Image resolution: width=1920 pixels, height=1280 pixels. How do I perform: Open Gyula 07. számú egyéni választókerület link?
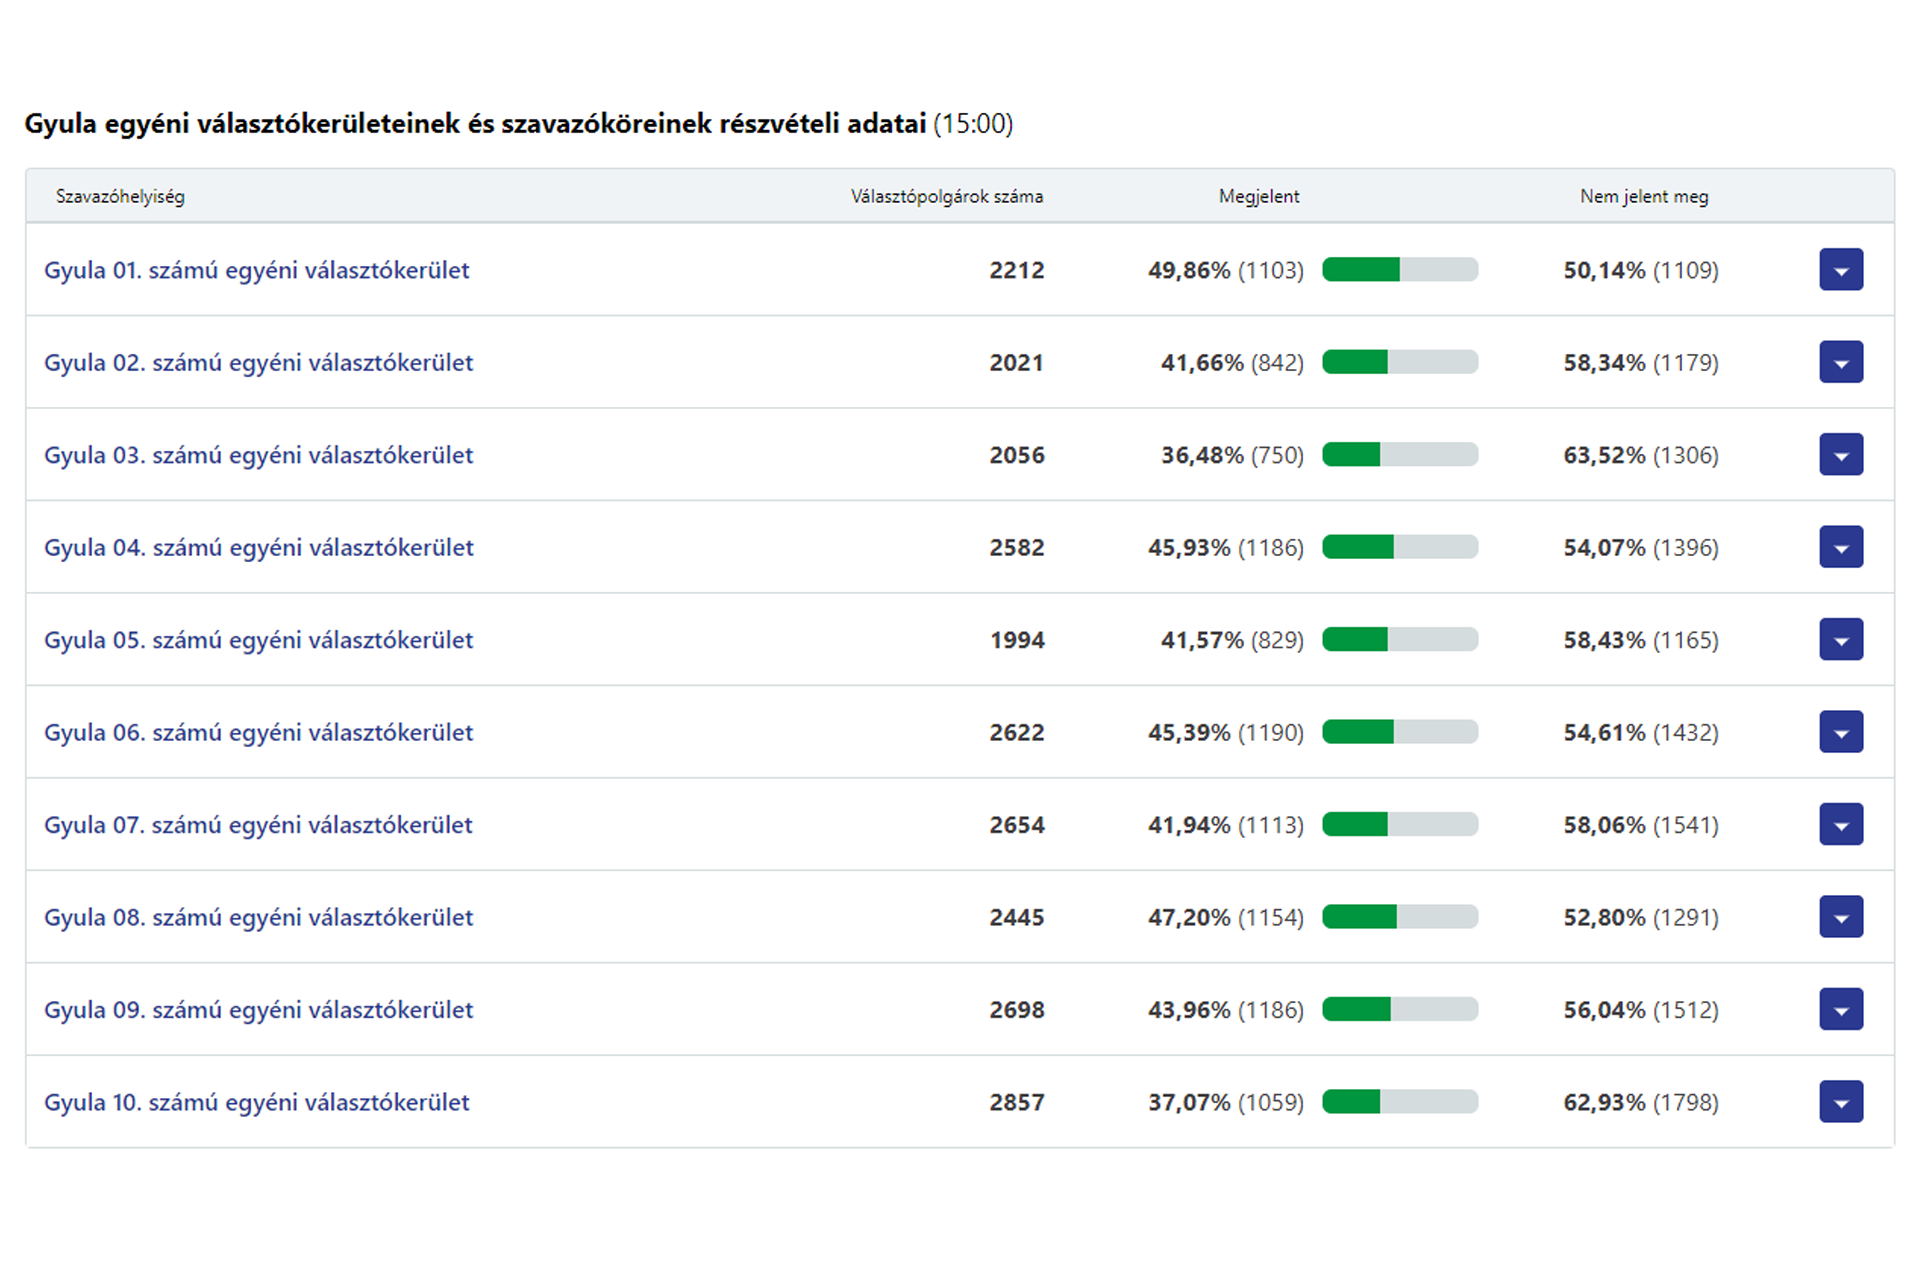click(x=258, y=825)
